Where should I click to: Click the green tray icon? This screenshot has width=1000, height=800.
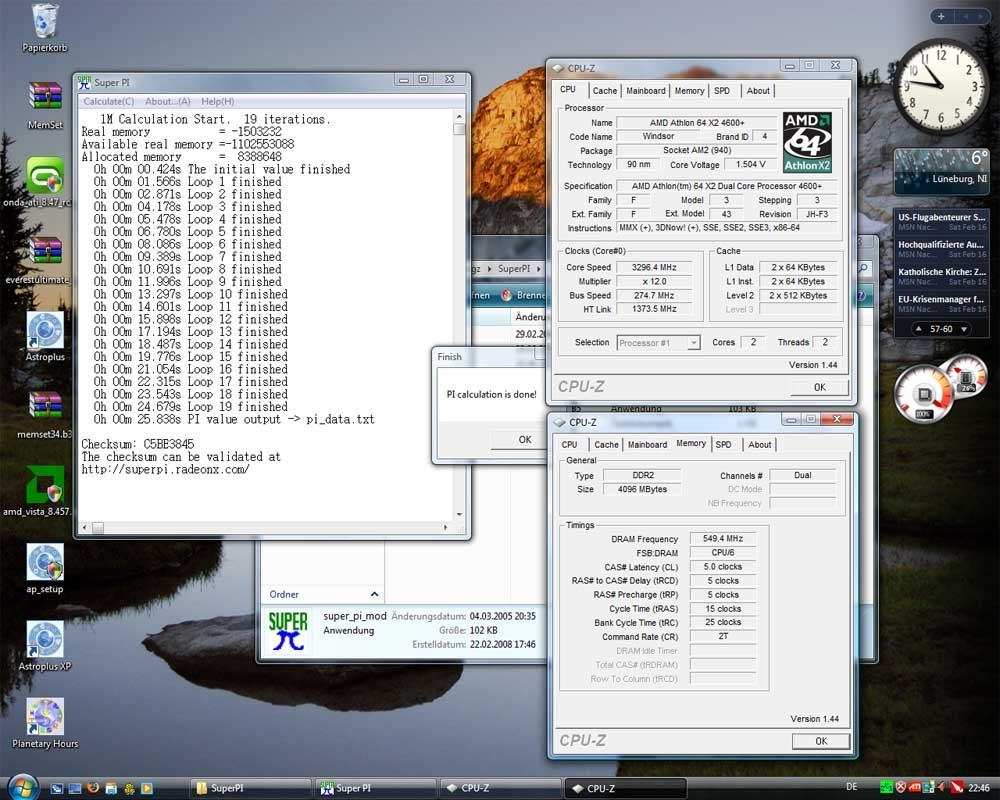(x=886, y=788)
